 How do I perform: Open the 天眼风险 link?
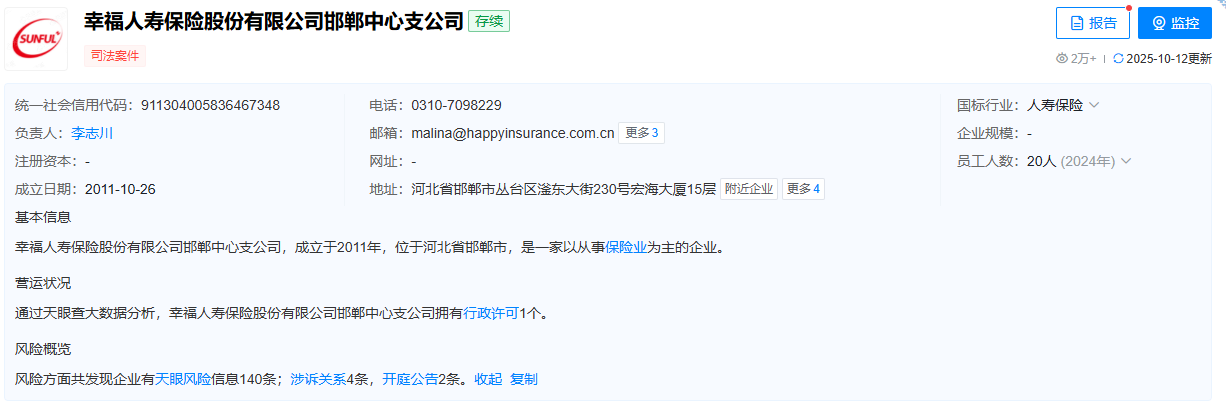[x=183, y=379]
